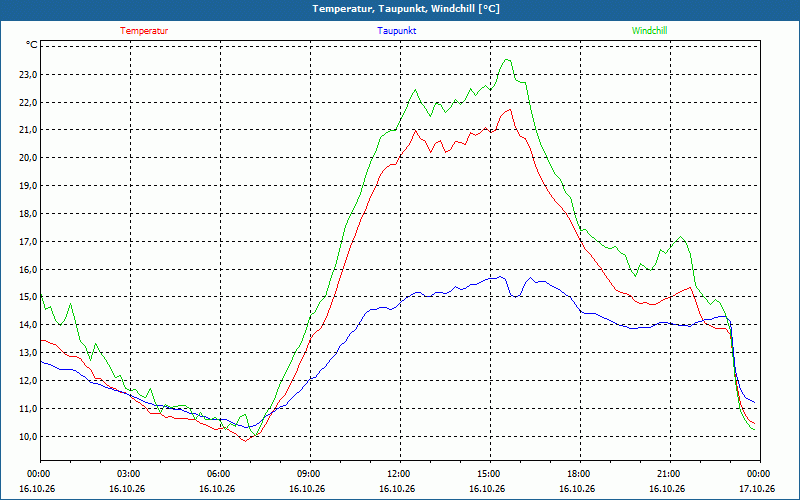Click the 15:00 time axis label
The height and width of the screenshot is (500, 800).
tap(490, 474)
